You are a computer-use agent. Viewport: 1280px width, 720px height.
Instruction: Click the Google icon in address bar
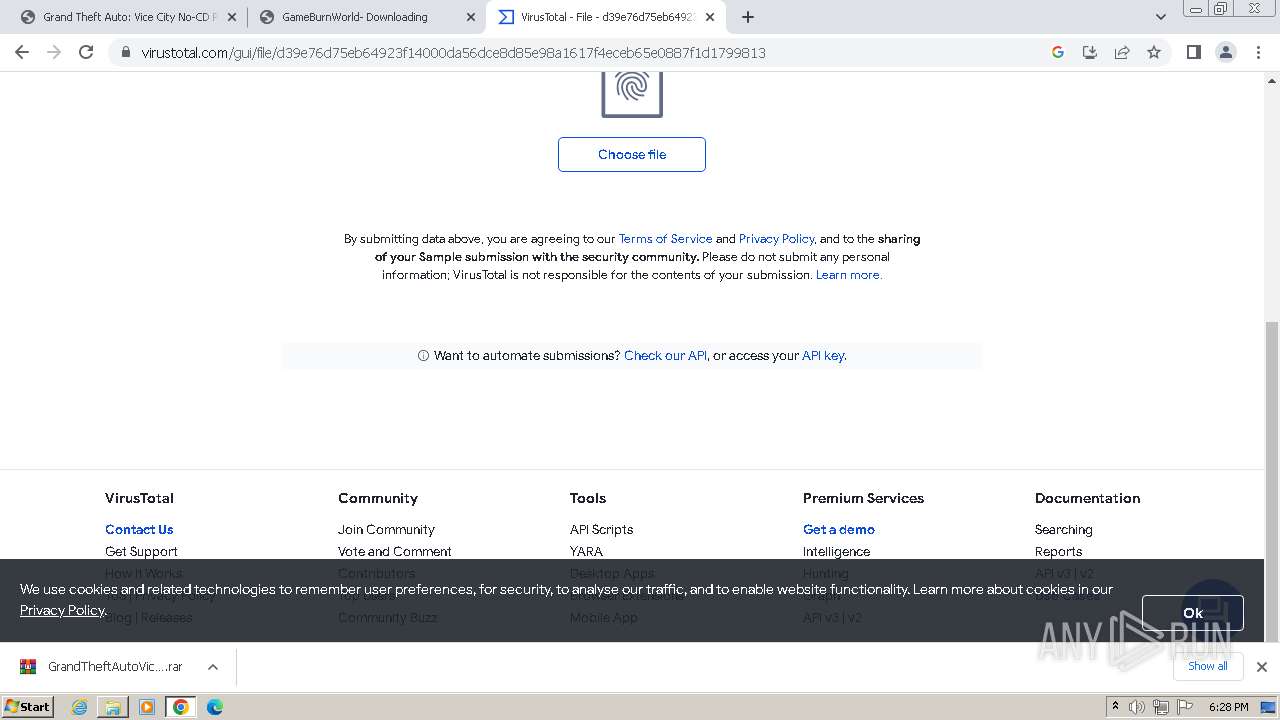[x=1058, y=52]
